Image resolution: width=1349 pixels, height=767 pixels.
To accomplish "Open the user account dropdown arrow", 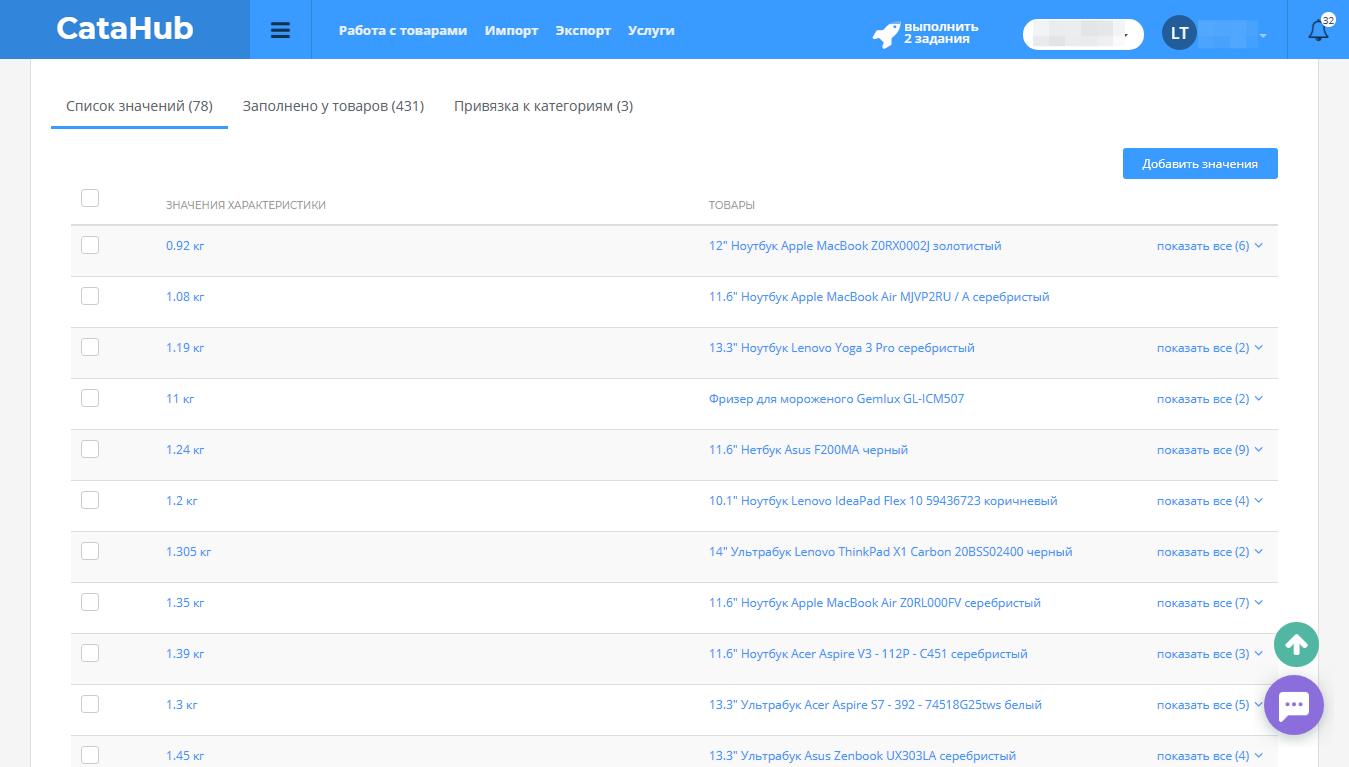I will [x=1263, y=36].
